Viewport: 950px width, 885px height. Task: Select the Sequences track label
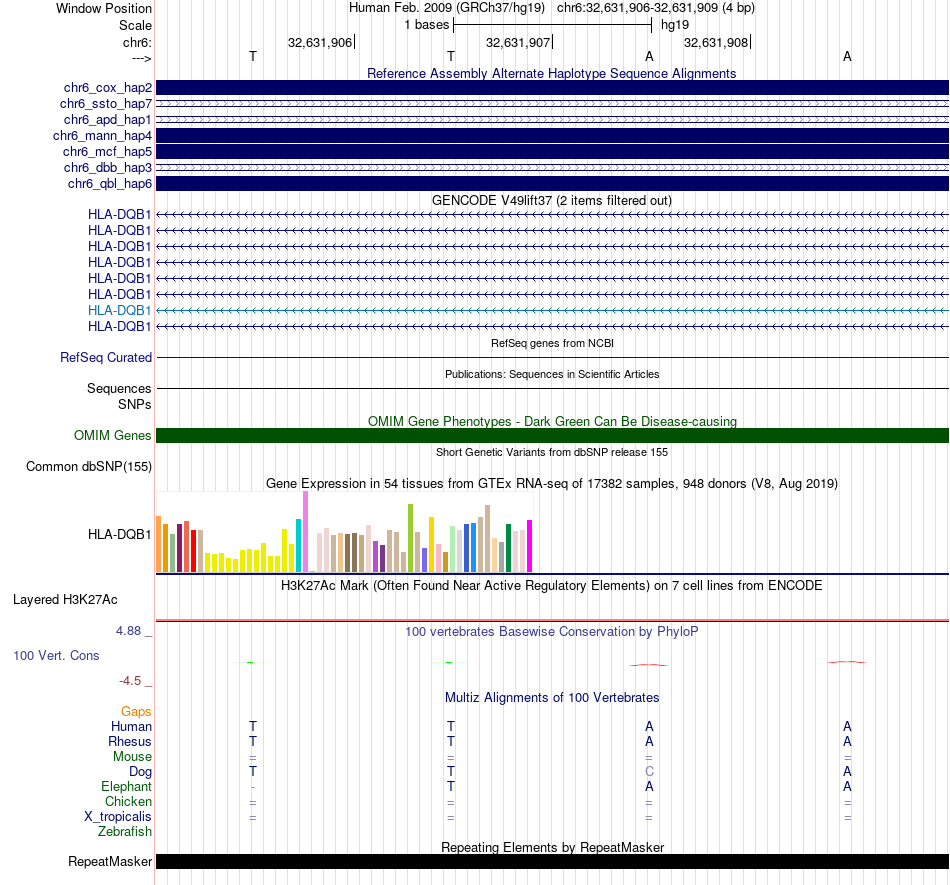[x=119, y=388]
